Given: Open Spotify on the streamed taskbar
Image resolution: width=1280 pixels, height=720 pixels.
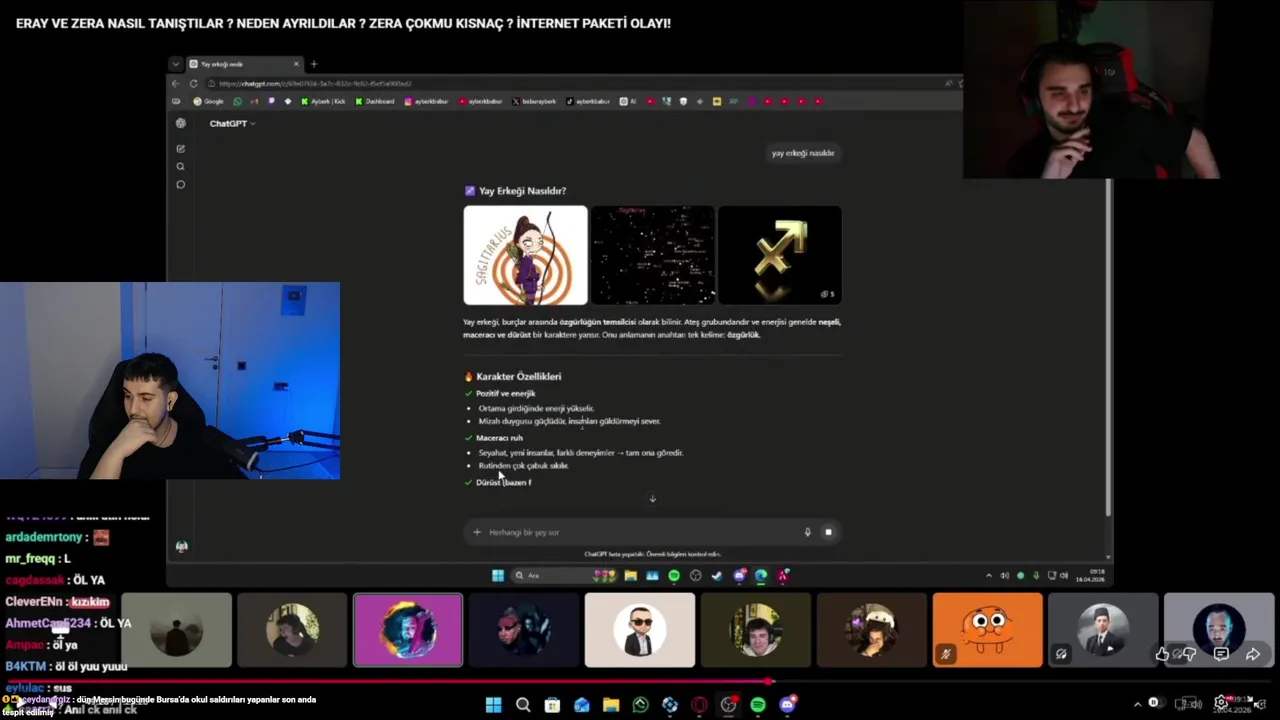Looking at the screenshot, I should click(674, 575).
